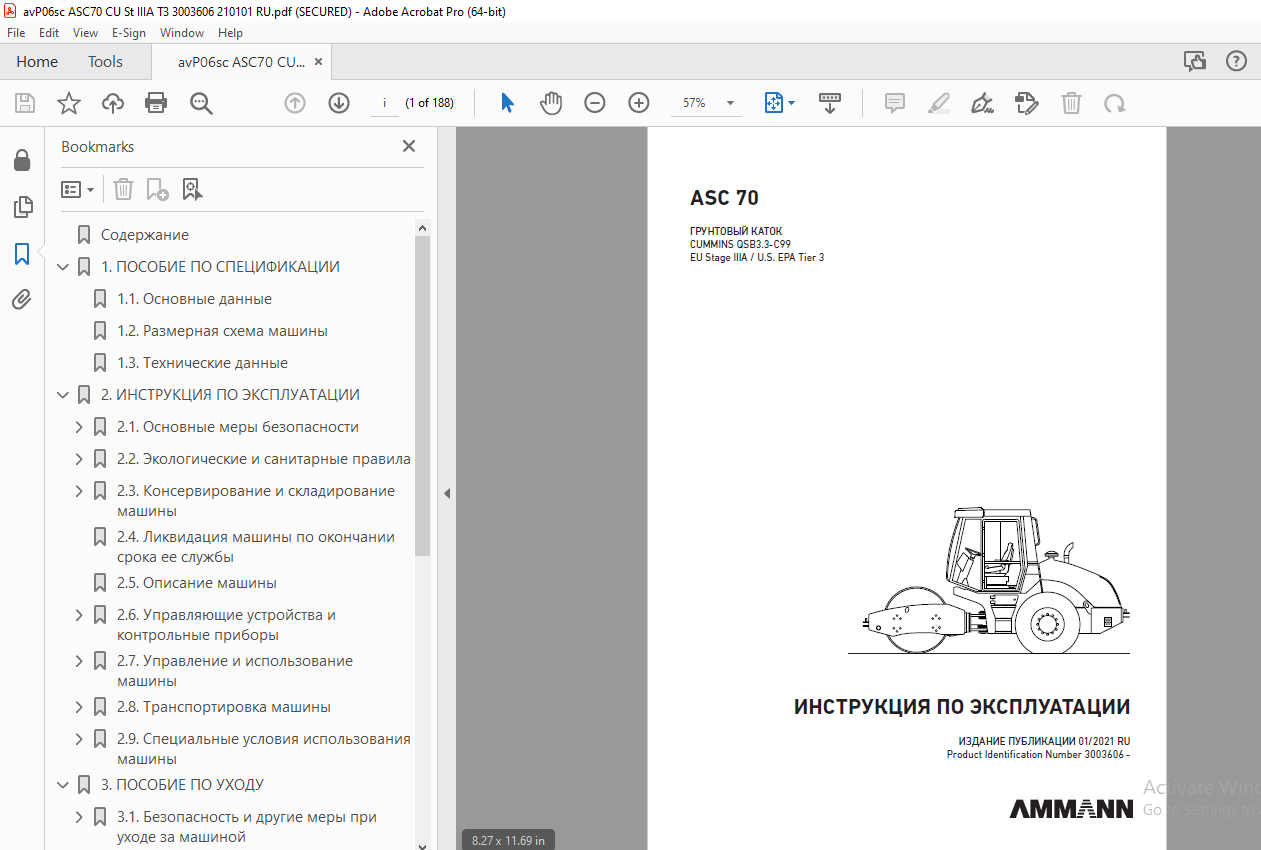Open the Edit menu

click(x=49, y=33)
